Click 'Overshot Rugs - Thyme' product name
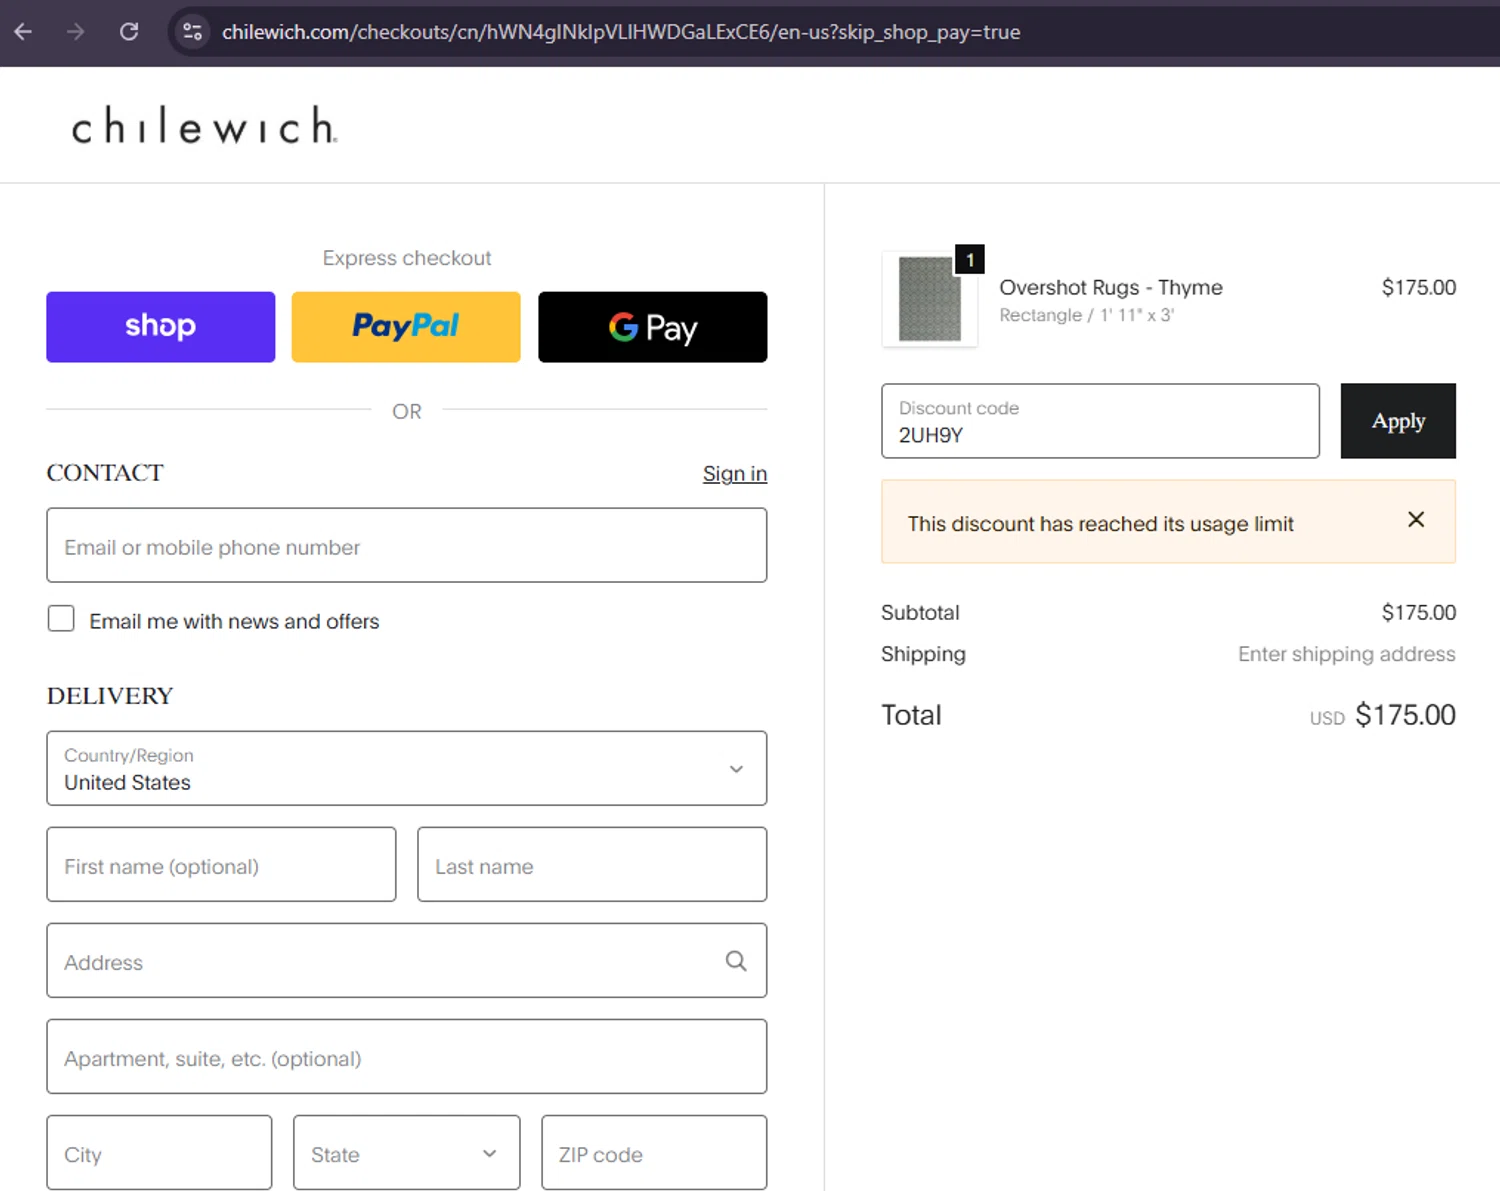This screenshot has height=1191, width=1500. tap(1111, 288)
